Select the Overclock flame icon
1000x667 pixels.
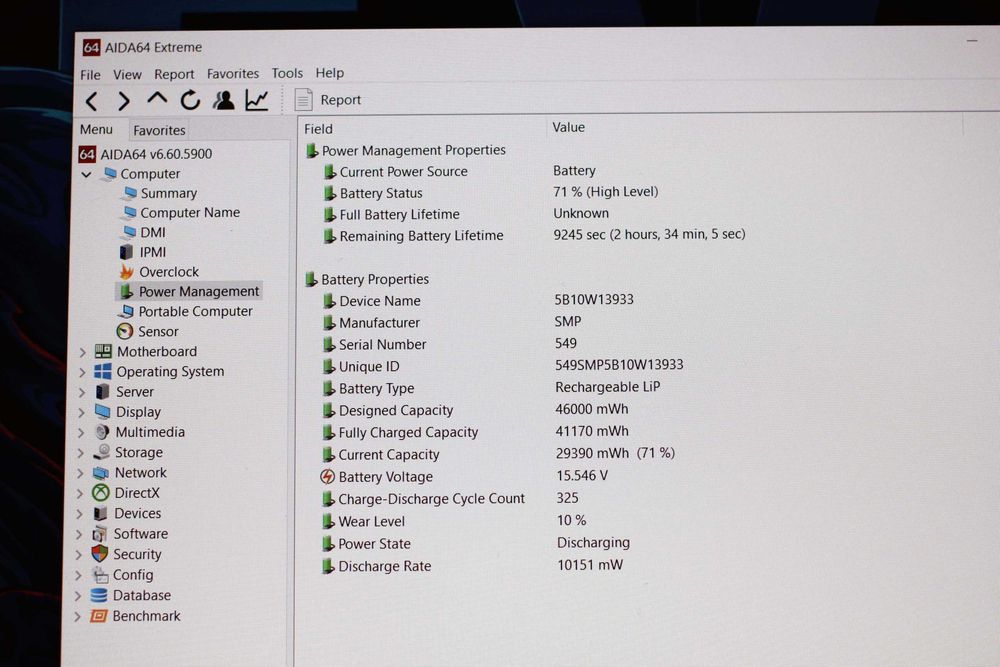point(126,272)
